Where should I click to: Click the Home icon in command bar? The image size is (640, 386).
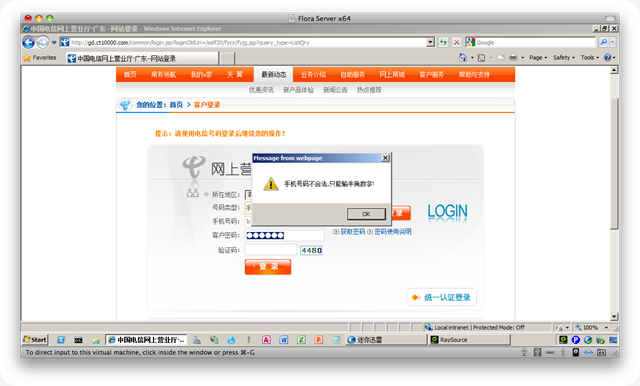(462, 58)
